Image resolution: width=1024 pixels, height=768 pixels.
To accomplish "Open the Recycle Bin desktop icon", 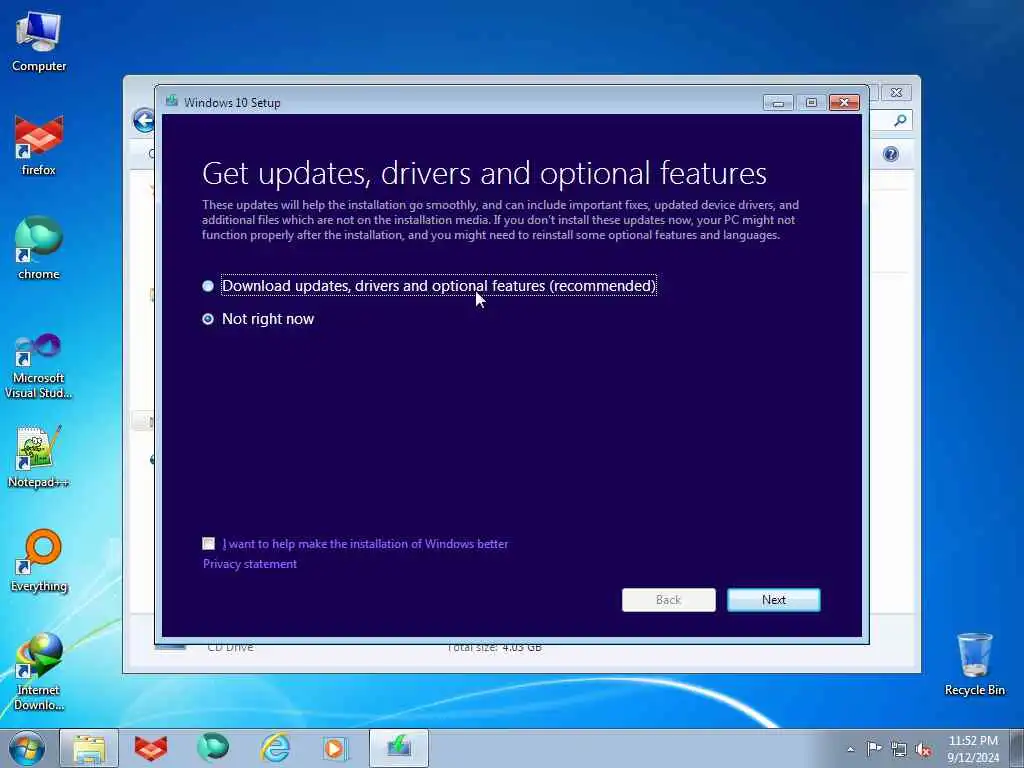I will (x=974, y=664).
